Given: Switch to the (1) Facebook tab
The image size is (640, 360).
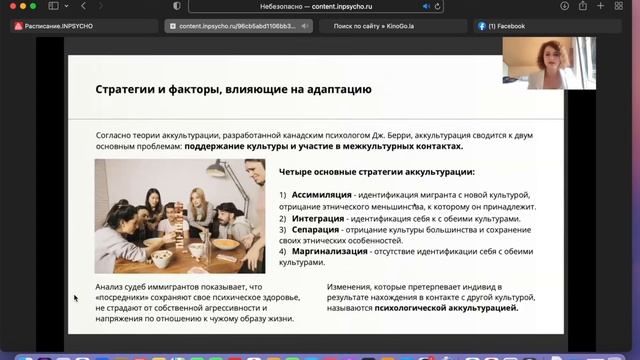Looking at the screenshot, I should click(547, 26).
